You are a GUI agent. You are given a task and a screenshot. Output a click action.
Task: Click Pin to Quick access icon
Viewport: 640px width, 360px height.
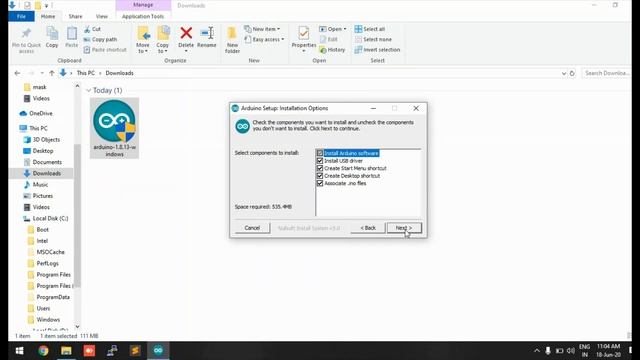(x=26, y=33)
